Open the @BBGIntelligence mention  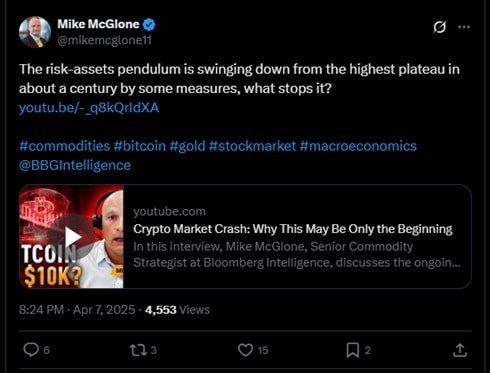click(75, 165)
